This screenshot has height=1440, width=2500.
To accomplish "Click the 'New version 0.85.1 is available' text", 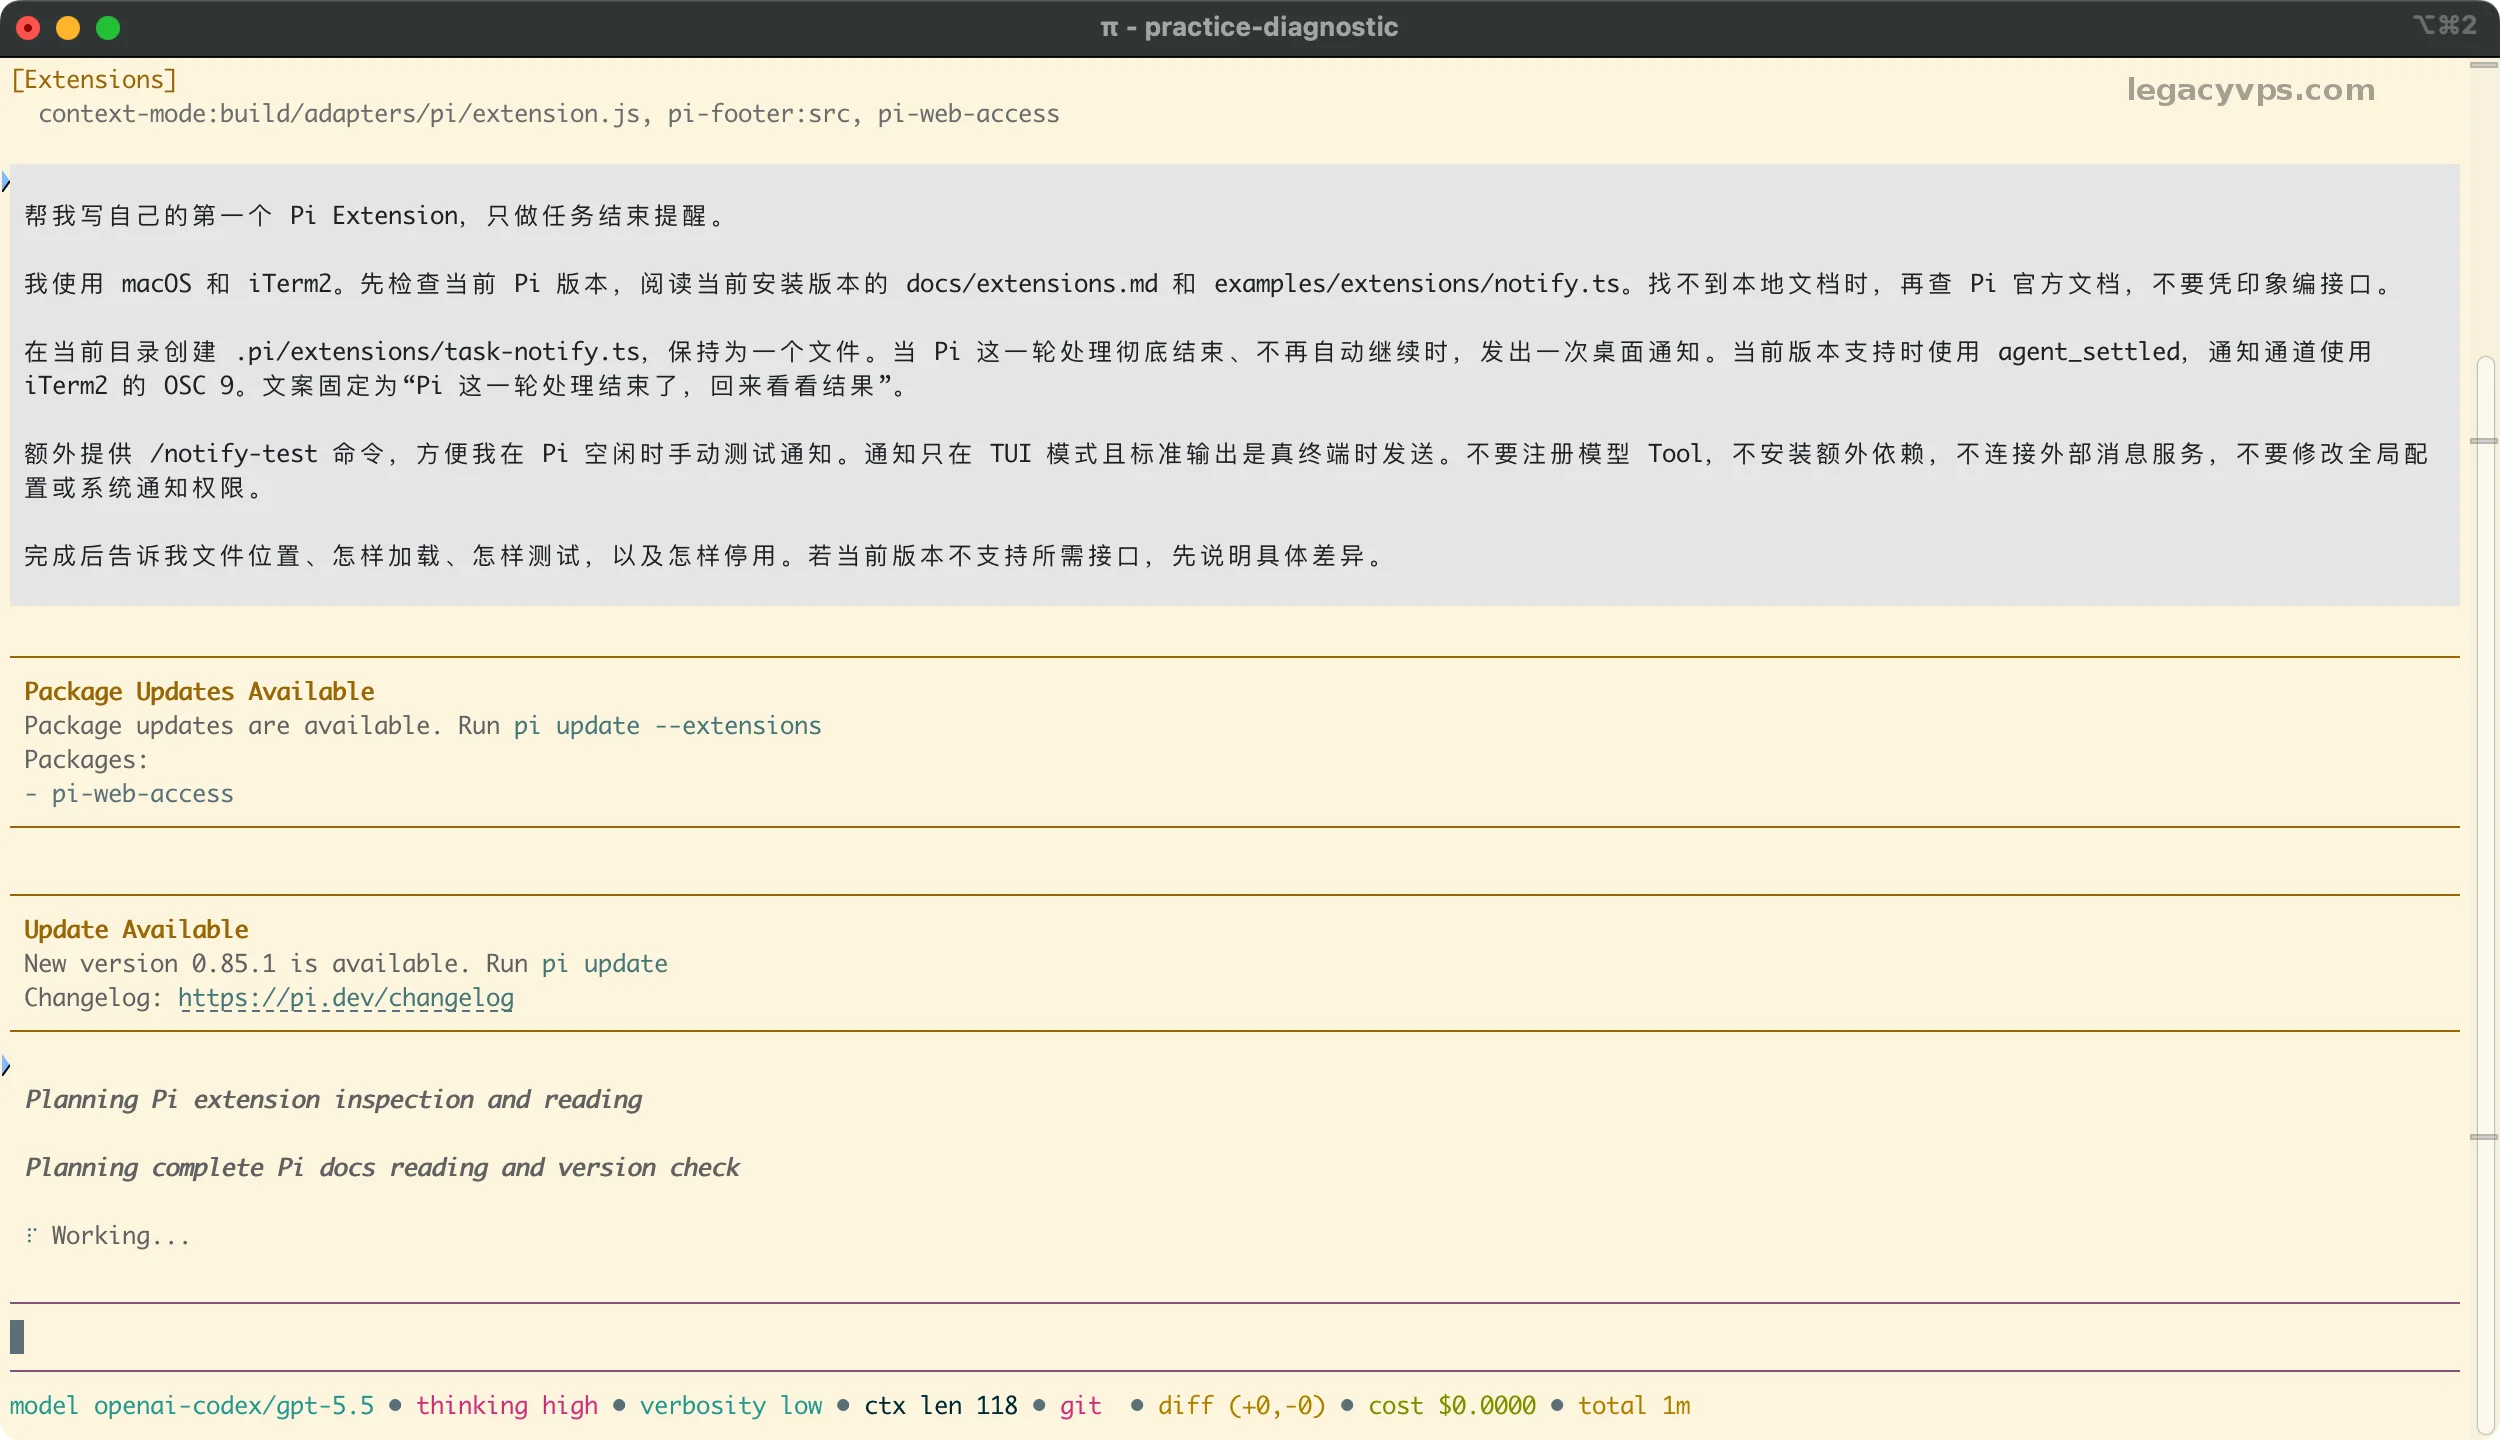I will click(x=246, y=964).
